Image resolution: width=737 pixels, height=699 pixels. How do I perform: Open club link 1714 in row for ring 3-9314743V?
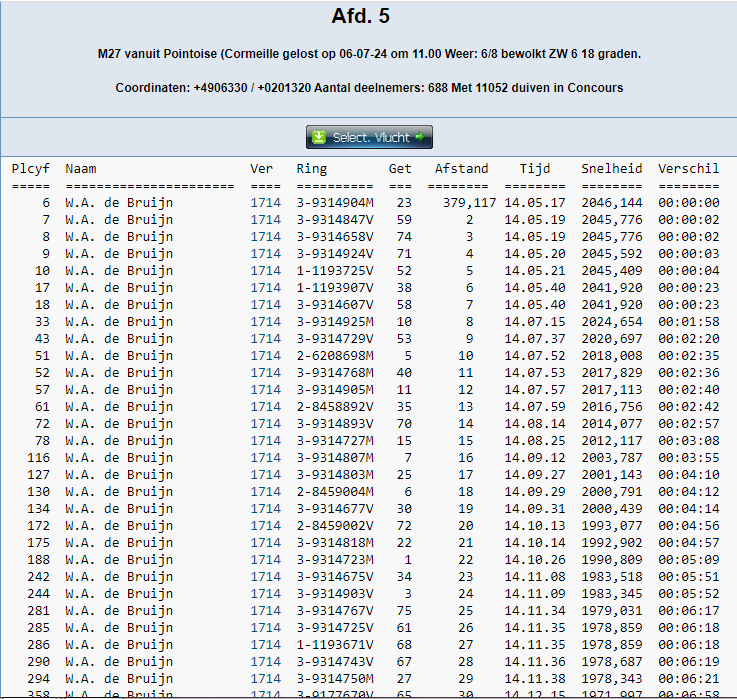coord(266,661)
